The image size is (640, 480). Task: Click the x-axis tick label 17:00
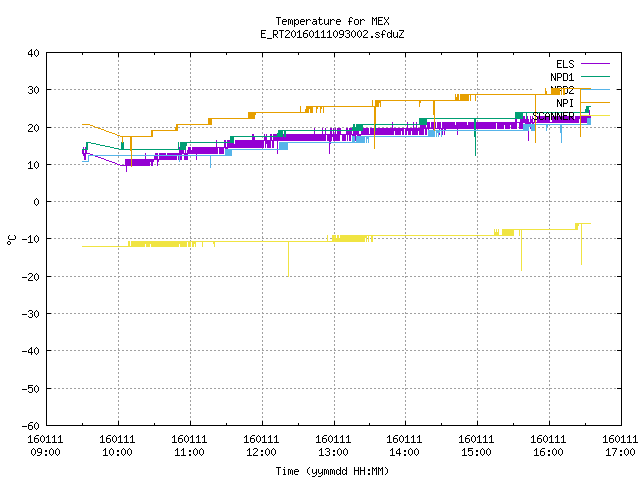pos(620,452)
